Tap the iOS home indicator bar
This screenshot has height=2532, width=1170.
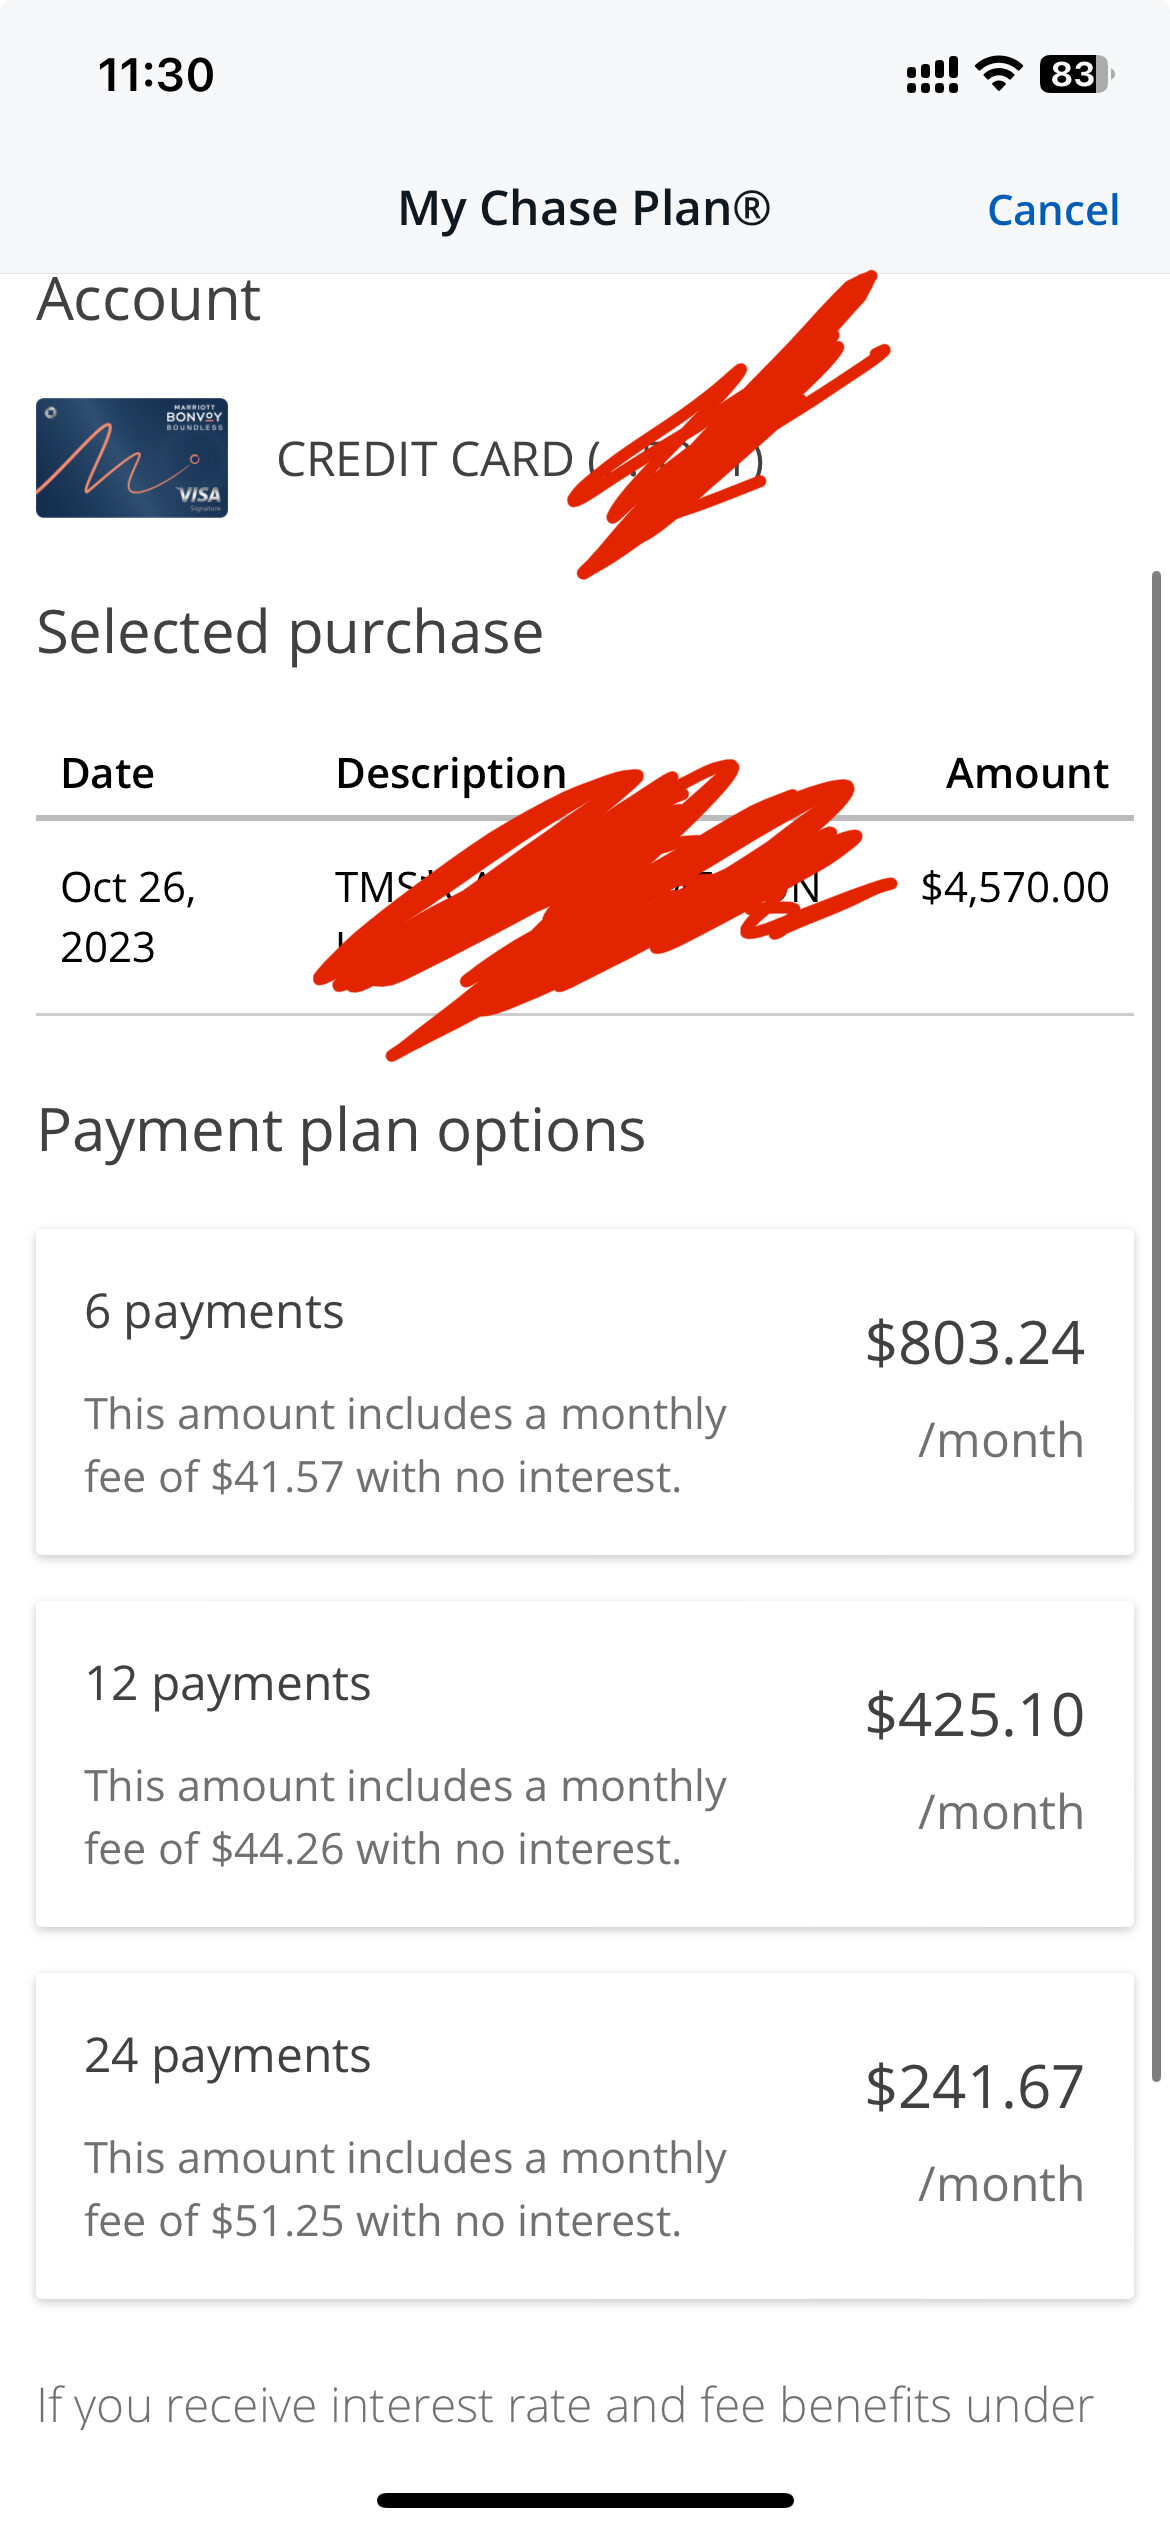click(585, 2500)
